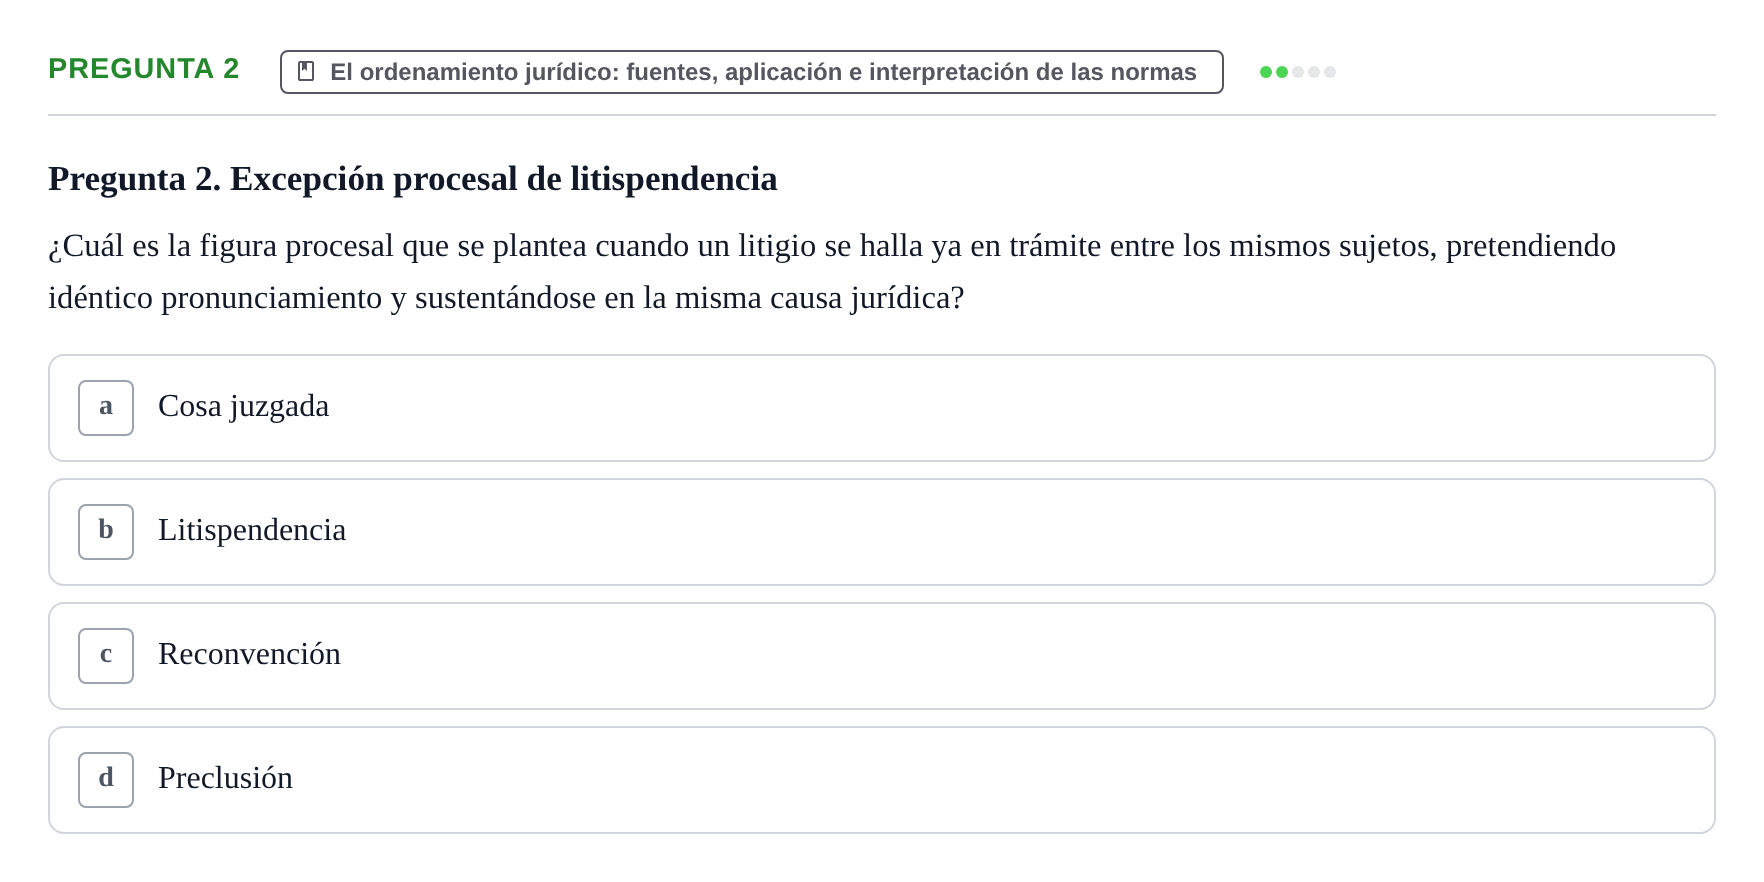This screenshot has width=1764, height=882.
Task: Select answer letter d box
Action: point(106,780)
